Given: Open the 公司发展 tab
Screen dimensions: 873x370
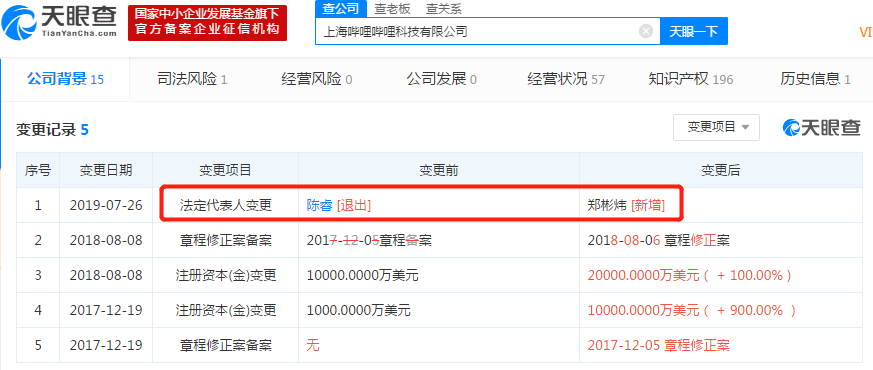Looking at the screenshot, I should click(442, 80).
